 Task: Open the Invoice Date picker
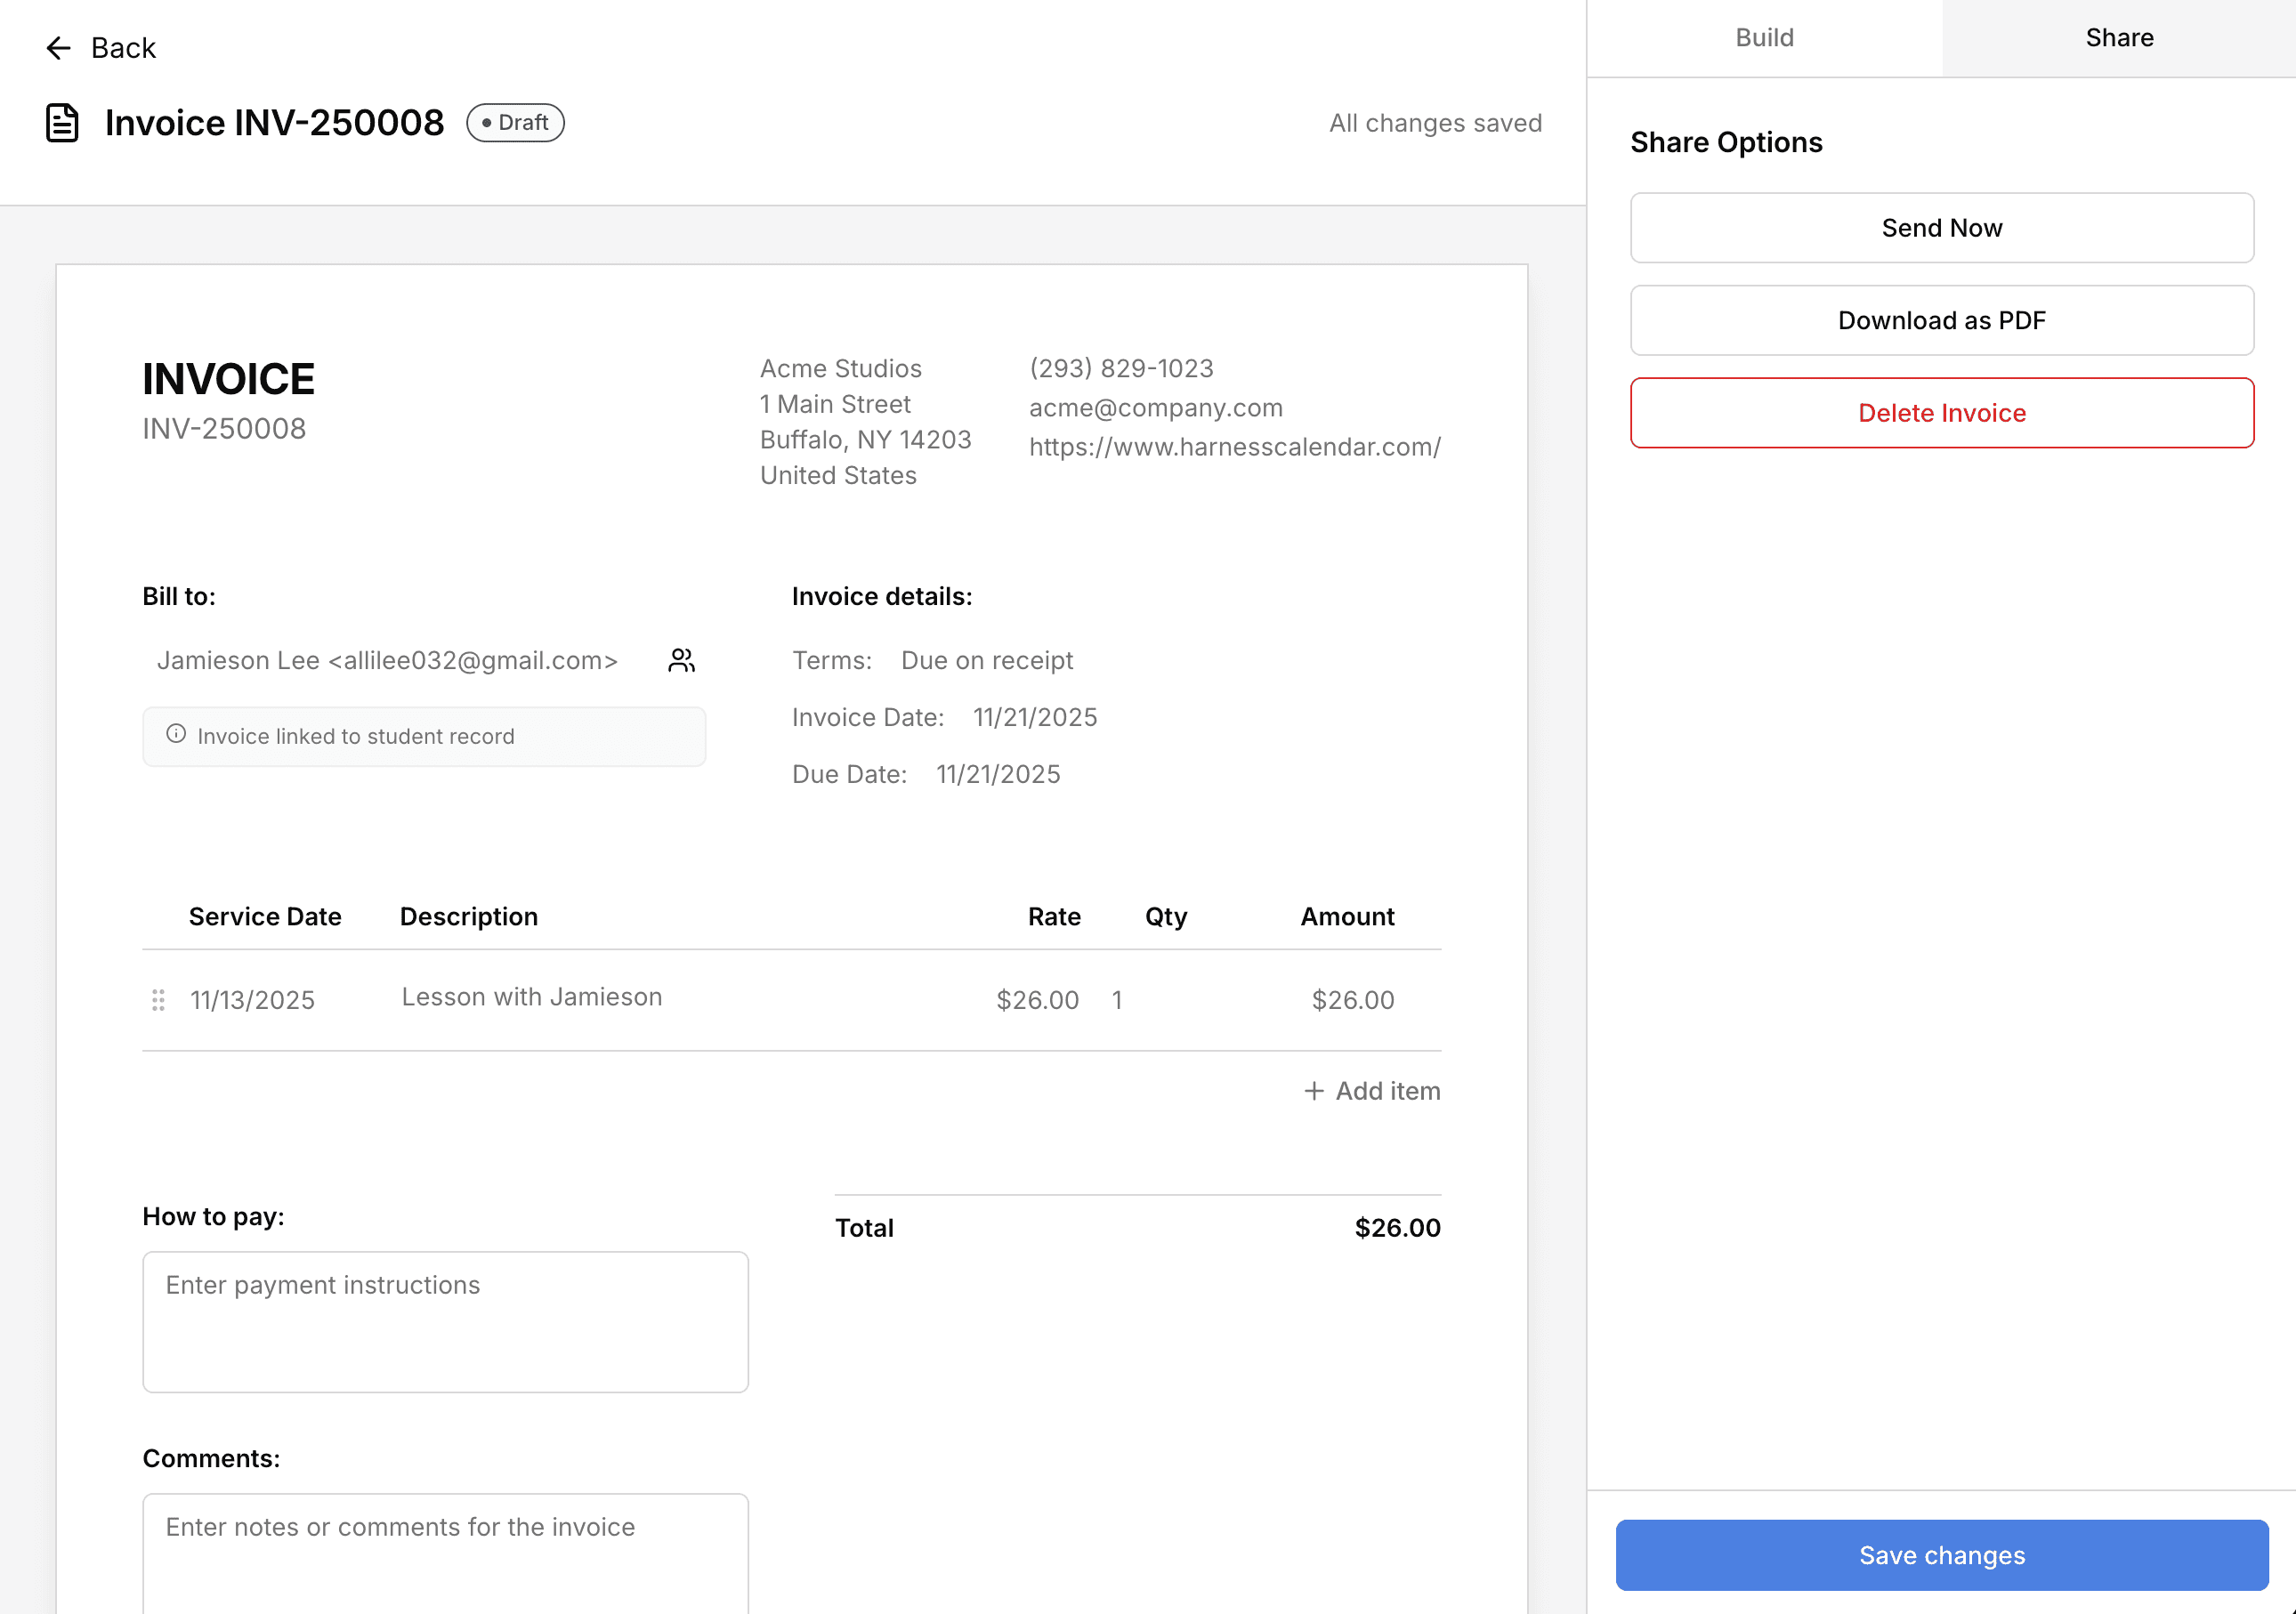(1034, 717)
